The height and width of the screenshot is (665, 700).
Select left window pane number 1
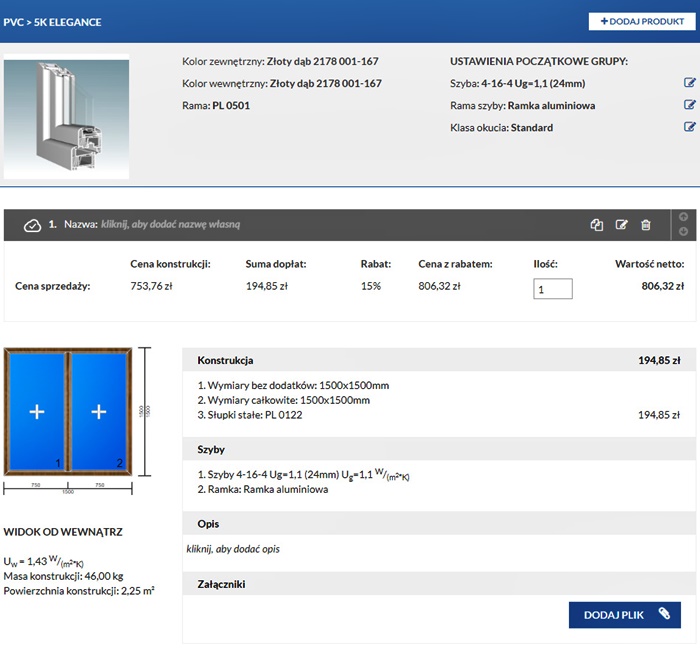pyautogui.click(x=37, y=411)
